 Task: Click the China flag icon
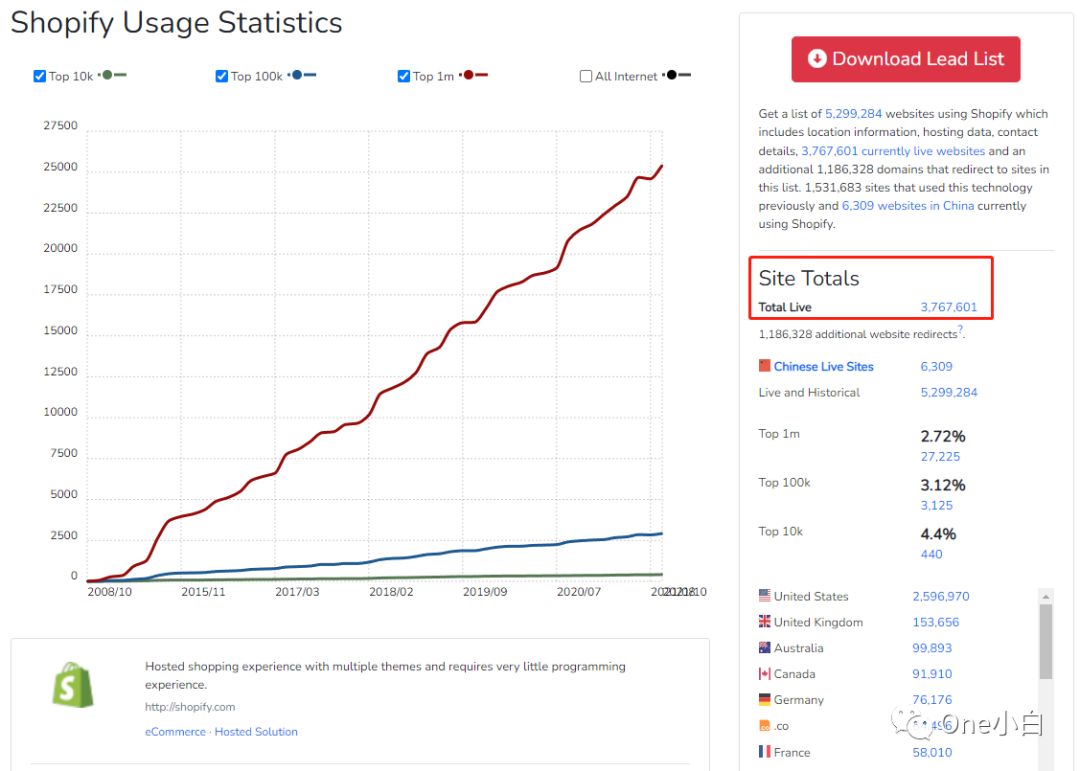765,366
